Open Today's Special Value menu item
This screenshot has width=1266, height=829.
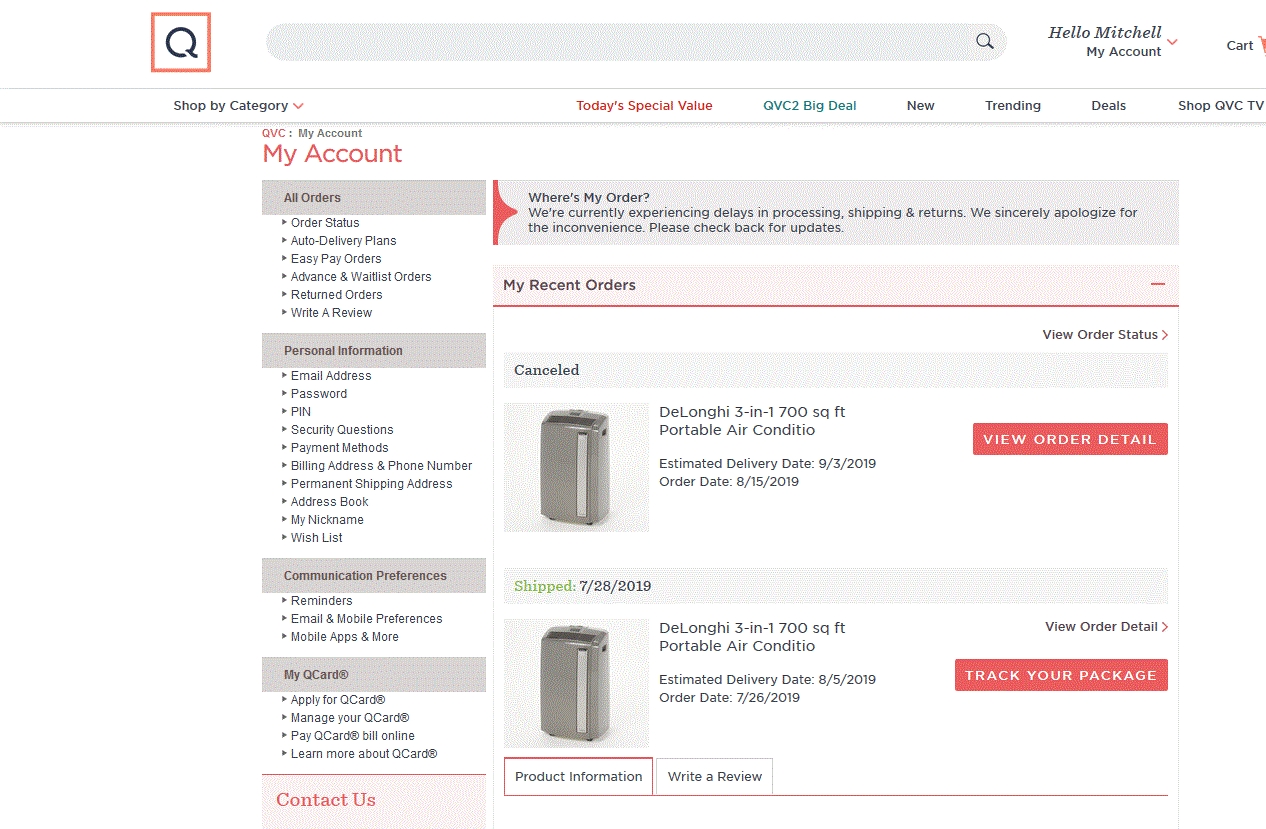(x=644, y=105)
